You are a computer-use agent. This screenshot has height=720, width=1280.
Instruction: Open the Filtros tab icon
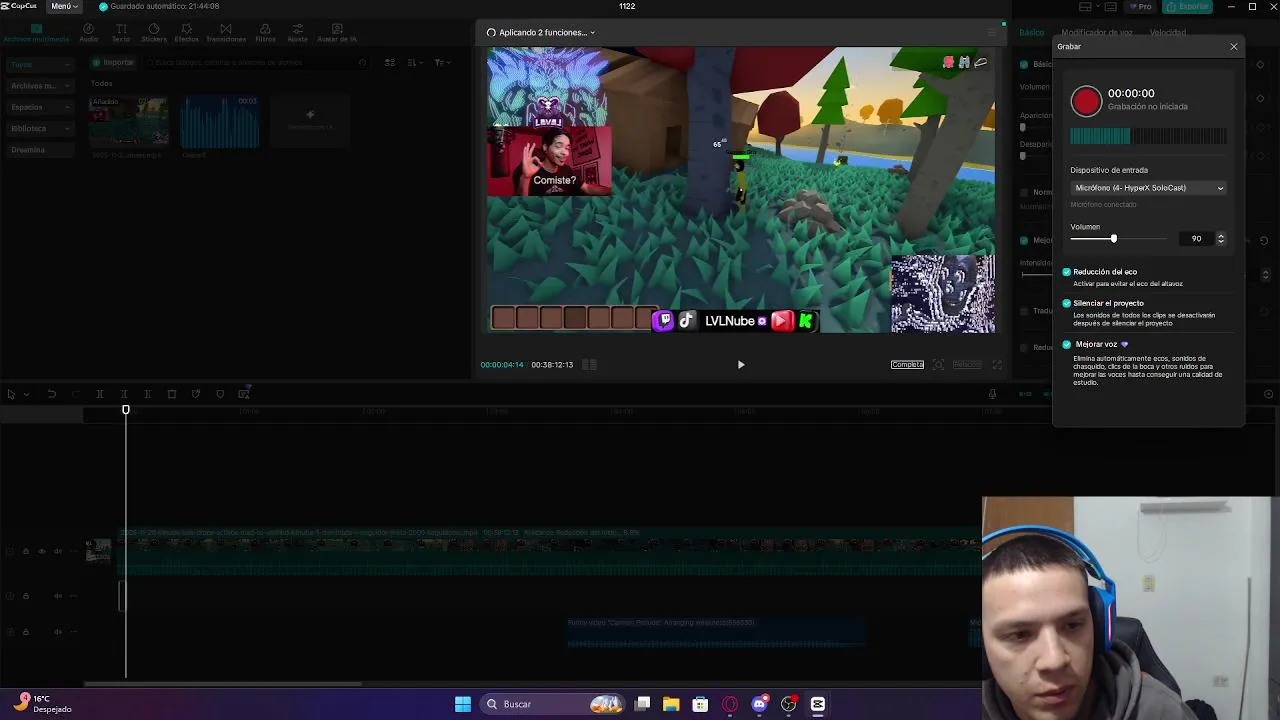point(265,33)
